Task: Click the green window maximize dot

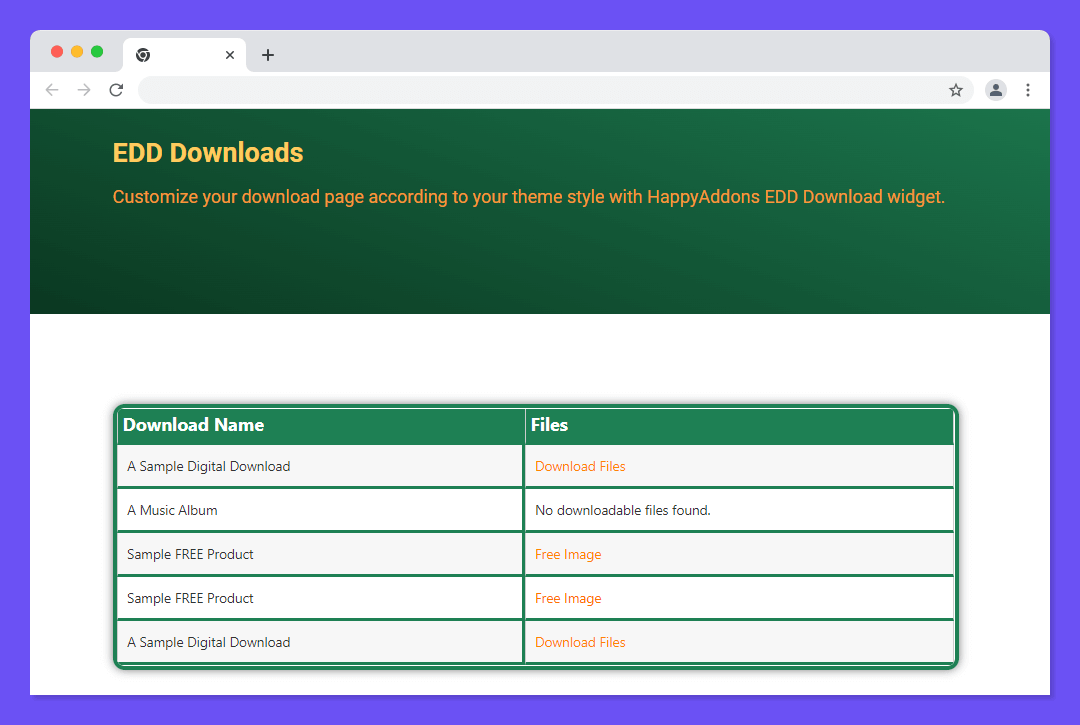Action: [97, 52]
